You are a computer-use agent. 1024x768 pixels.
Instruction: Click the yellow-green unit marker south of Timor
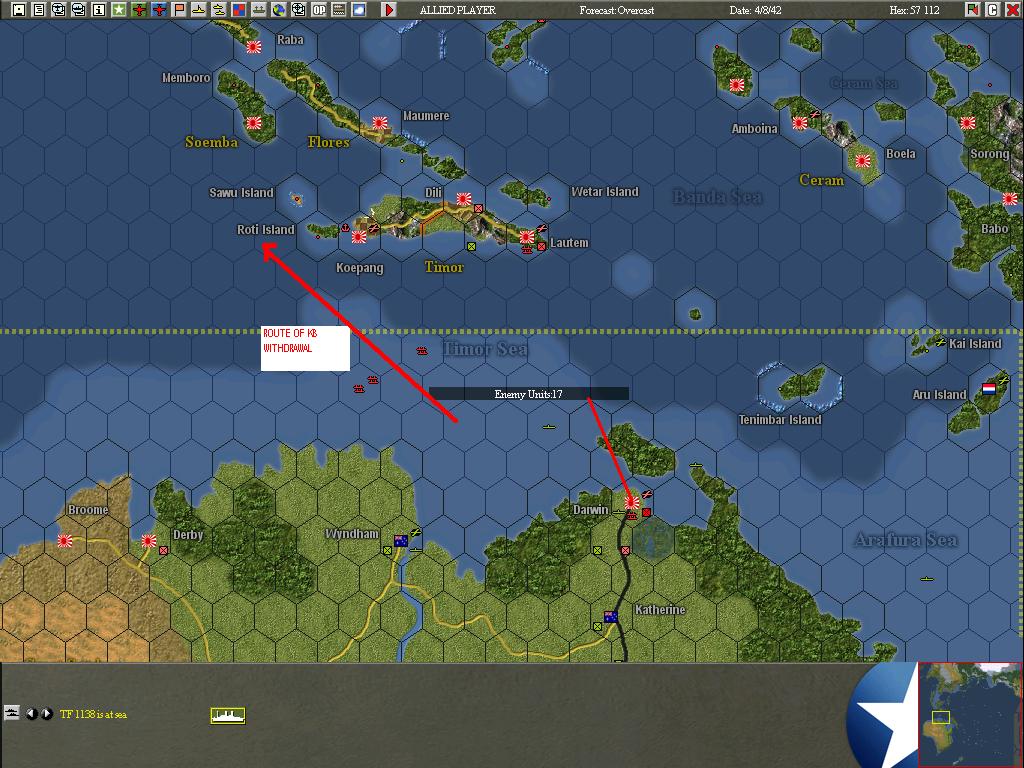(x=472, y=246)
